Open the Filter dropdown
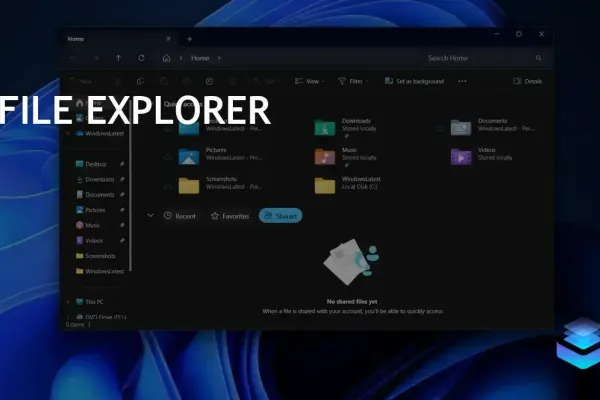This screenshot has width=600, height=400. 353,81
